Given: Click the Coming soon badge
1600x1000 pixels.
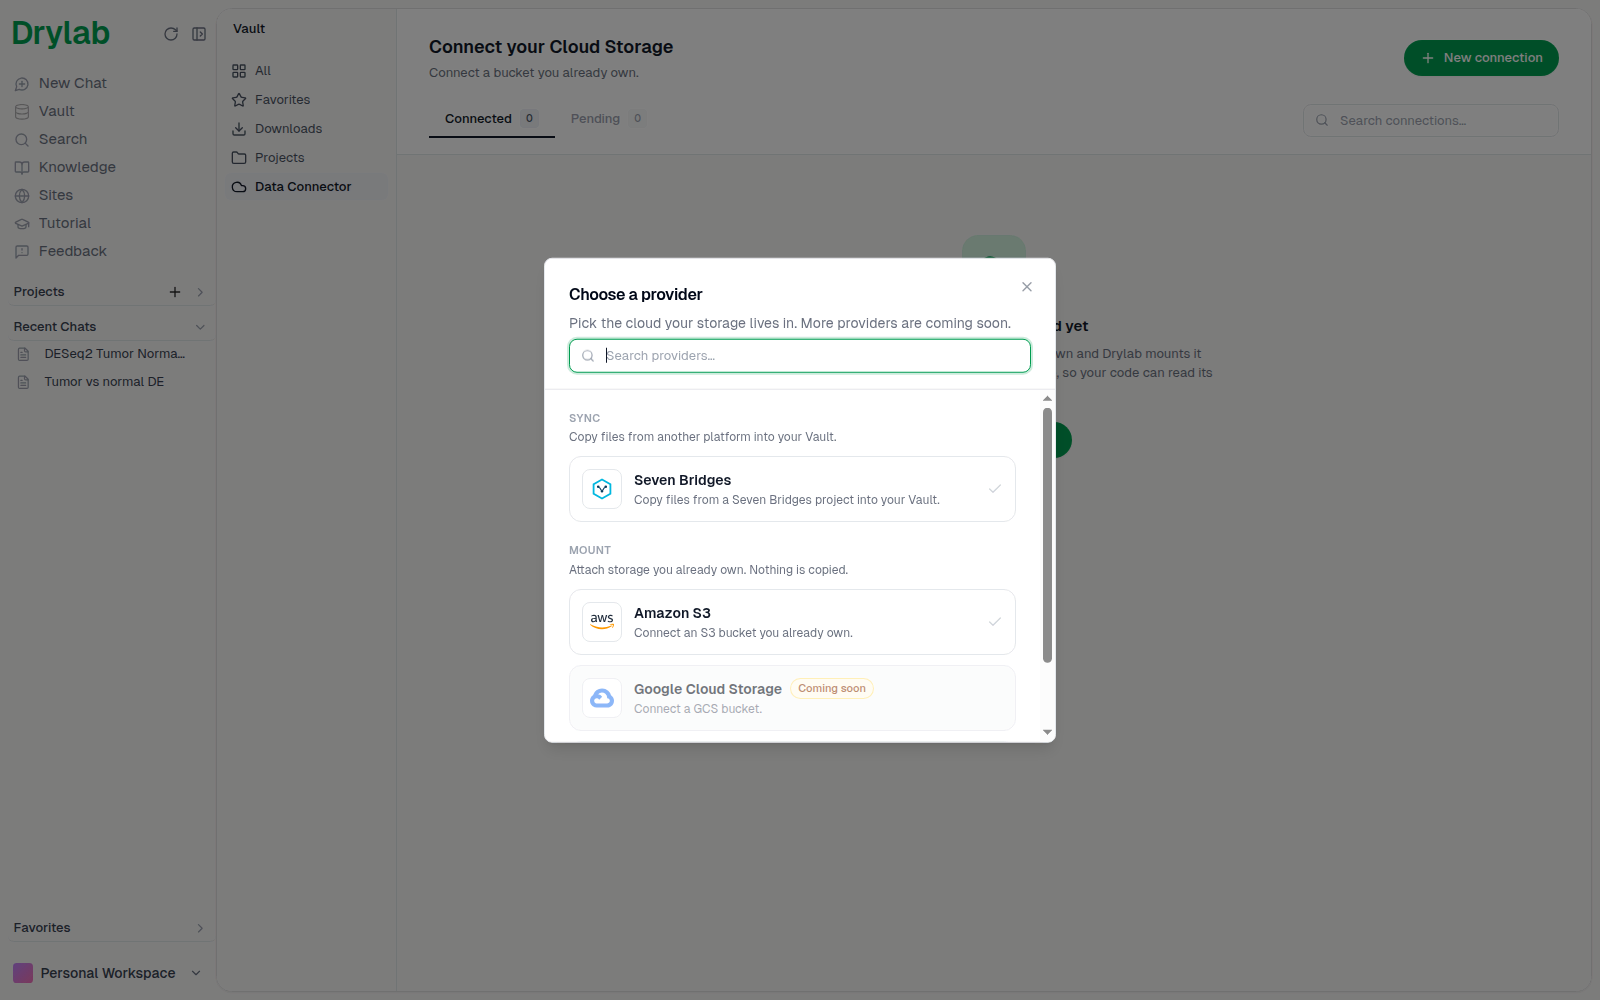Looking at the screenshot, I should tap(832, 689).
